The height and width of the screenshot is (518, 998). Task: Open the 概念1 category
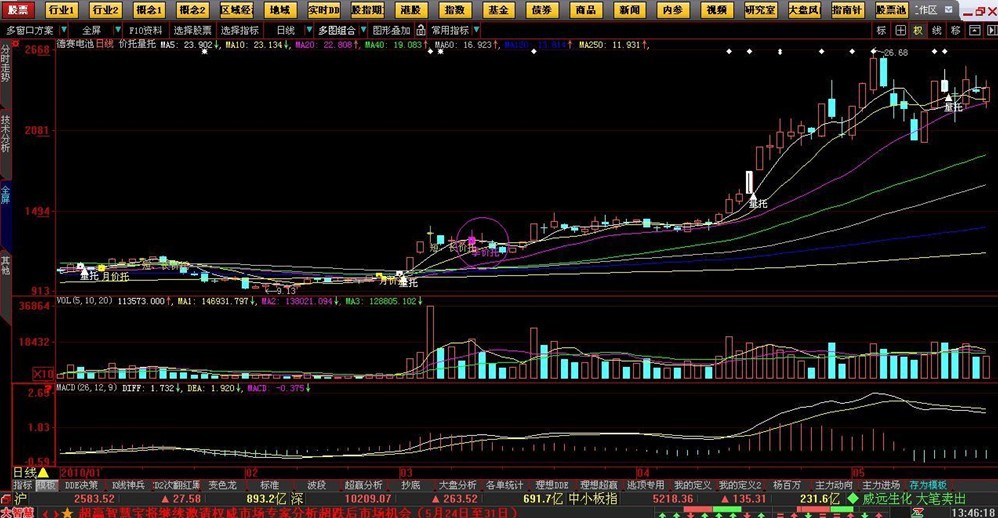click(149, 10)
